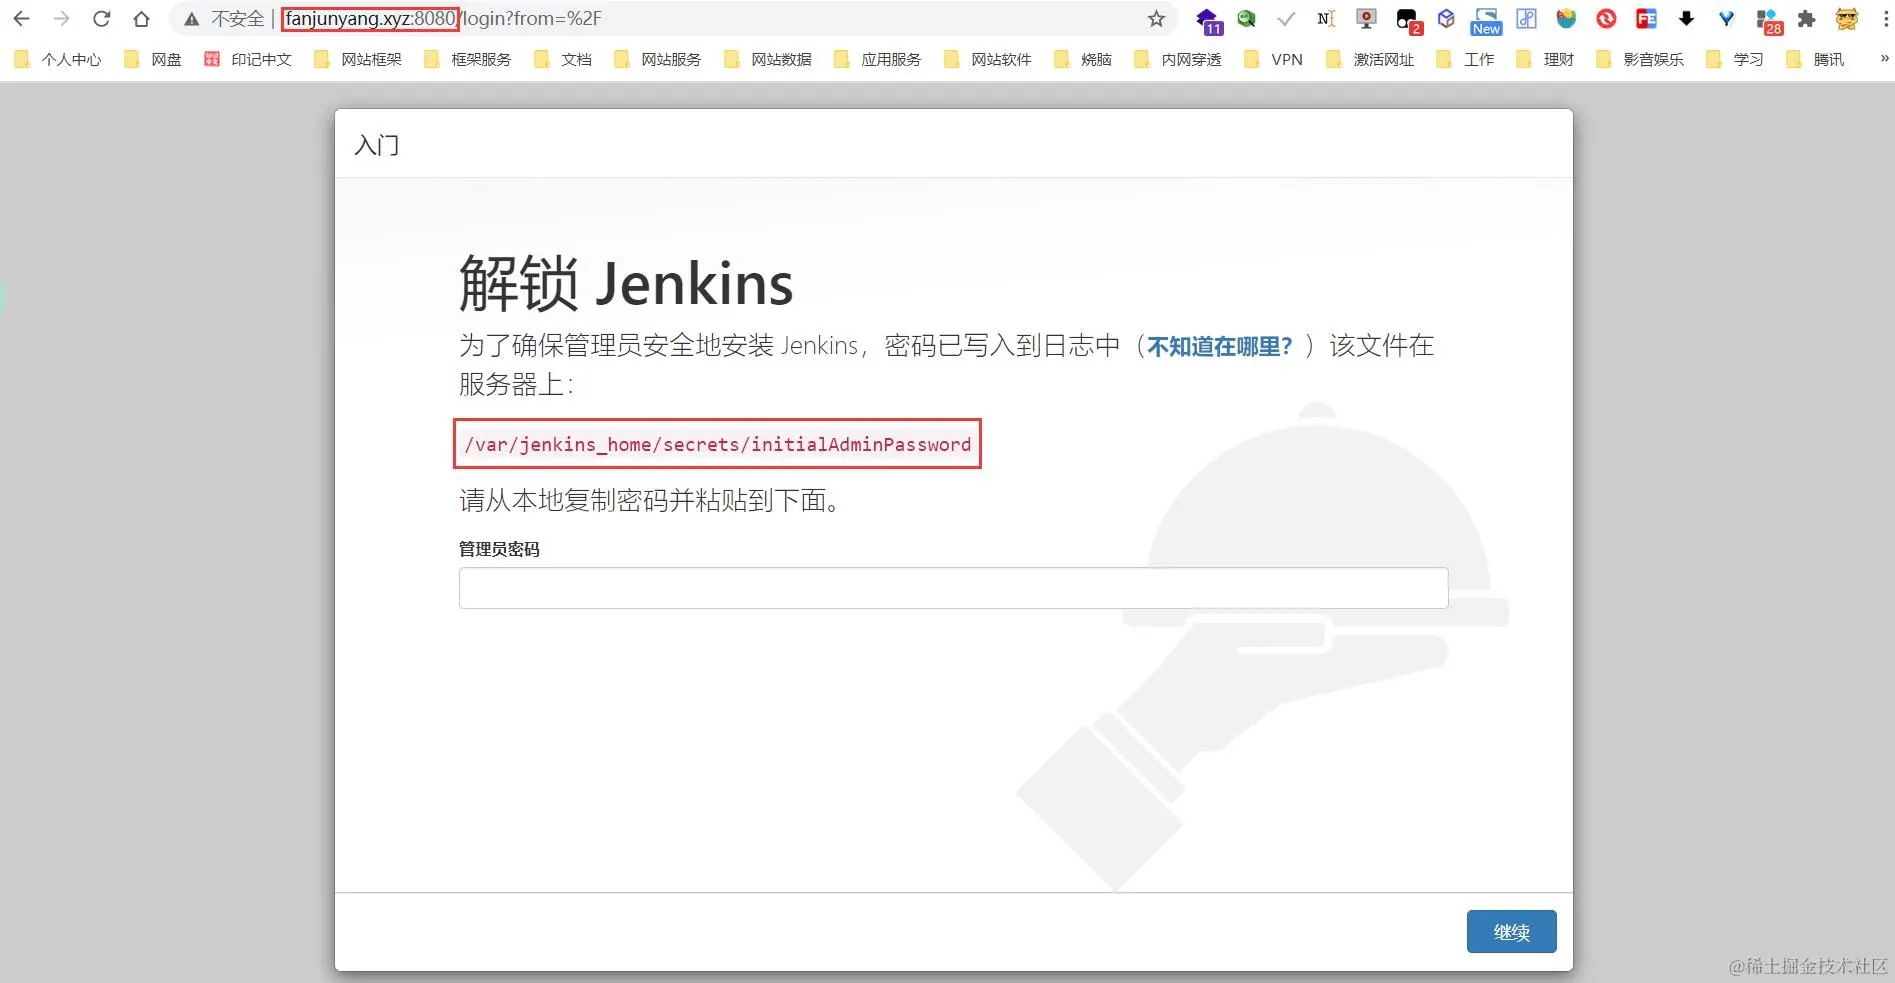The height and width of the screenshot is (983, 1895).
Task: Open the blue cube extension
Action: click(x=1446, y=19)
